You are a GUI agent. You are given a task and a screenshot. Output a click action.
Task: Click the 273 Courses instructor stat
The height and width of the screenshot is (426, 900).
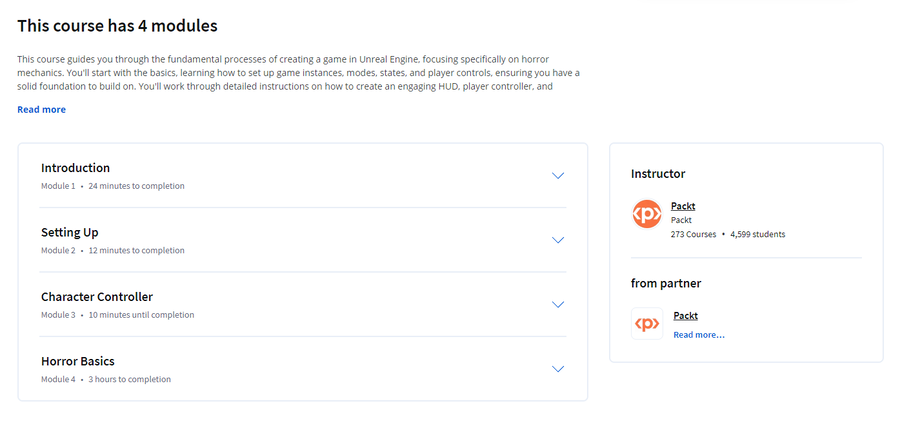pyautogui.click(x=693, y=234)
